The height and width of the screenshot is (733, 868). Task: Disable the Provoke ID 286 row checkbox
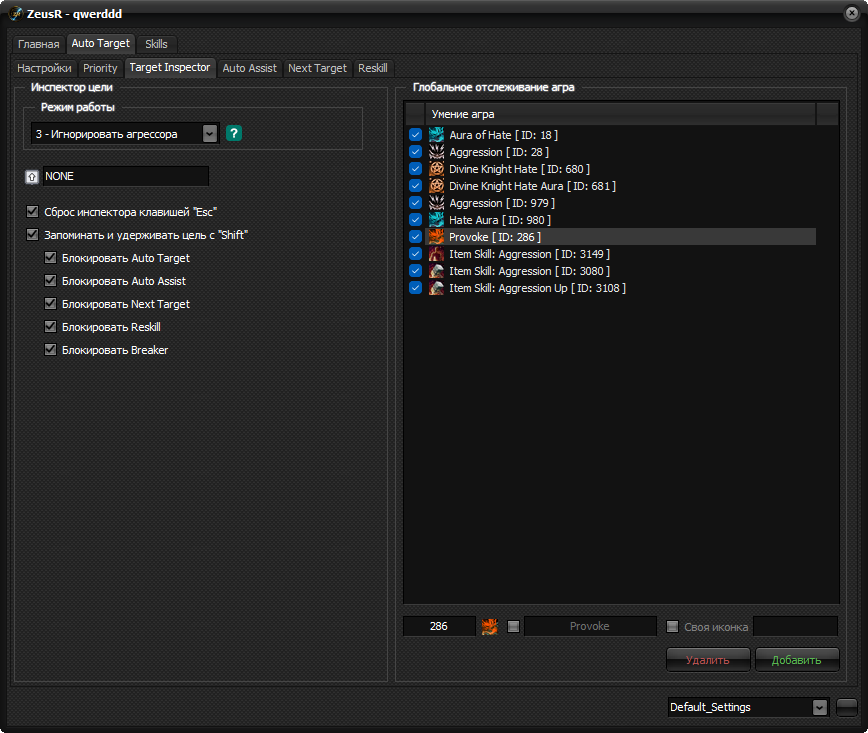415,237
